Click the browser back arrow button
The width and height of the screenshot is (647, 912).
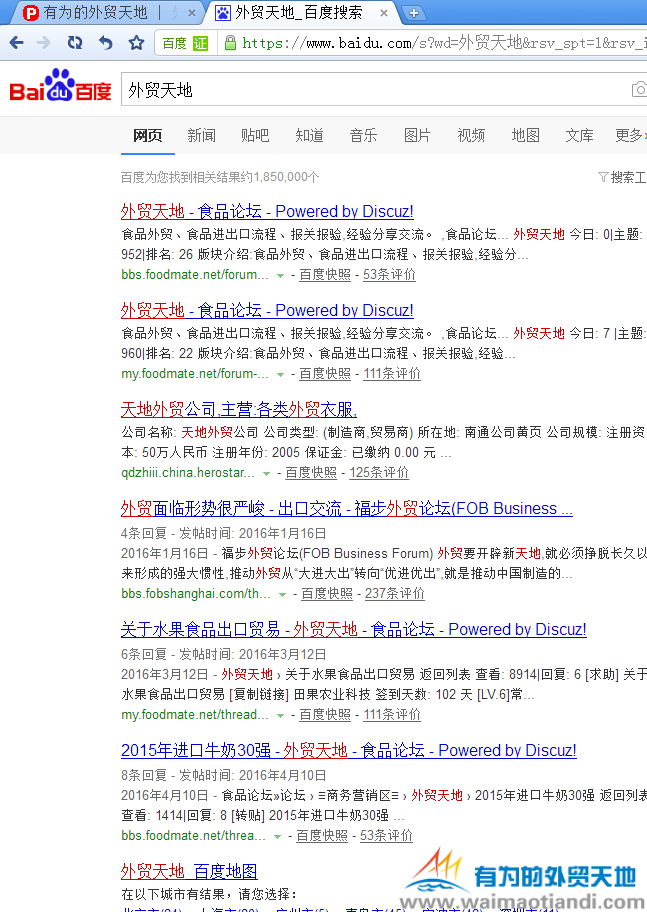click(x=15, y=43)
